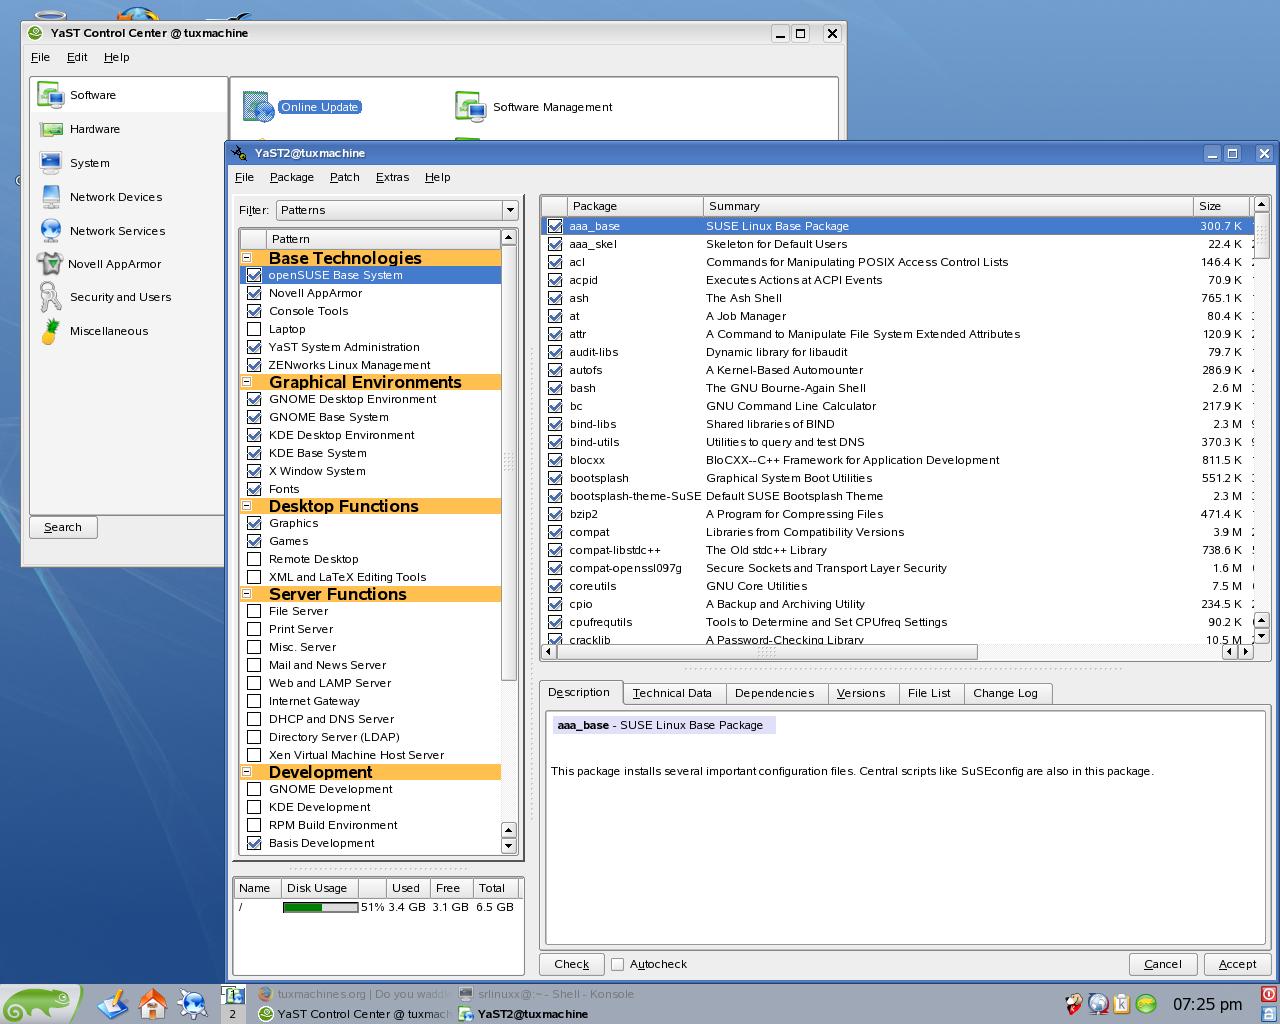
Task: Switch to the tuxmachines.org browser taskbar entry
Action: tap(354, 994)
